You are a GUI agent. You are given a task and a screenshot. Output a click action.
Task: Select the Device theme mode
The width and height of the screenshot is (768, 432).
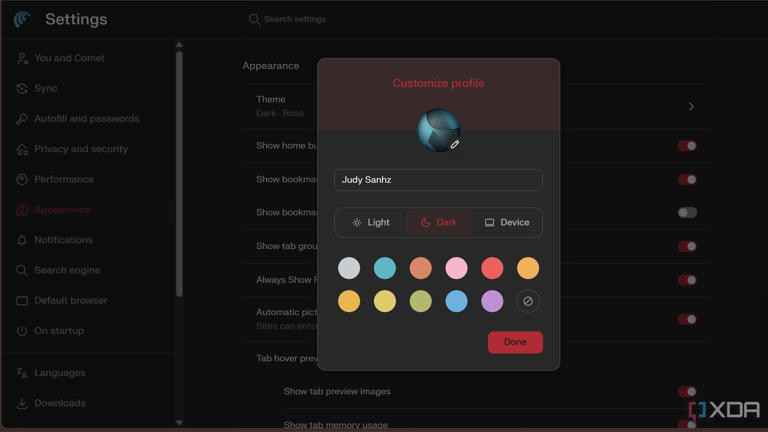[507, 223]
